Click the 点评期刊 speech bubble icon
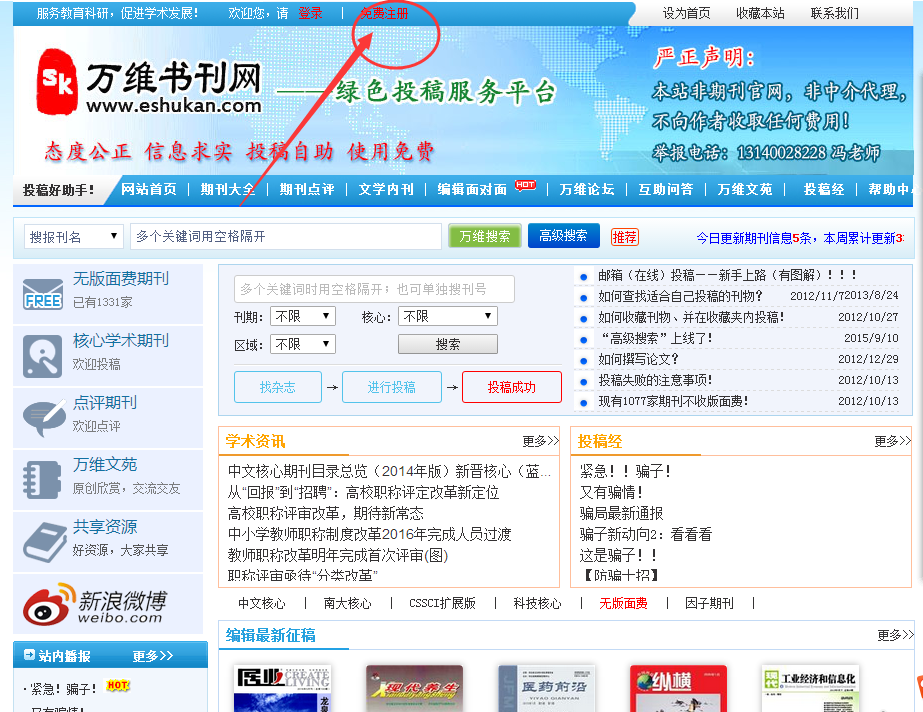The height and width of the screenshot is (712, 923). (x=43, y=416)
